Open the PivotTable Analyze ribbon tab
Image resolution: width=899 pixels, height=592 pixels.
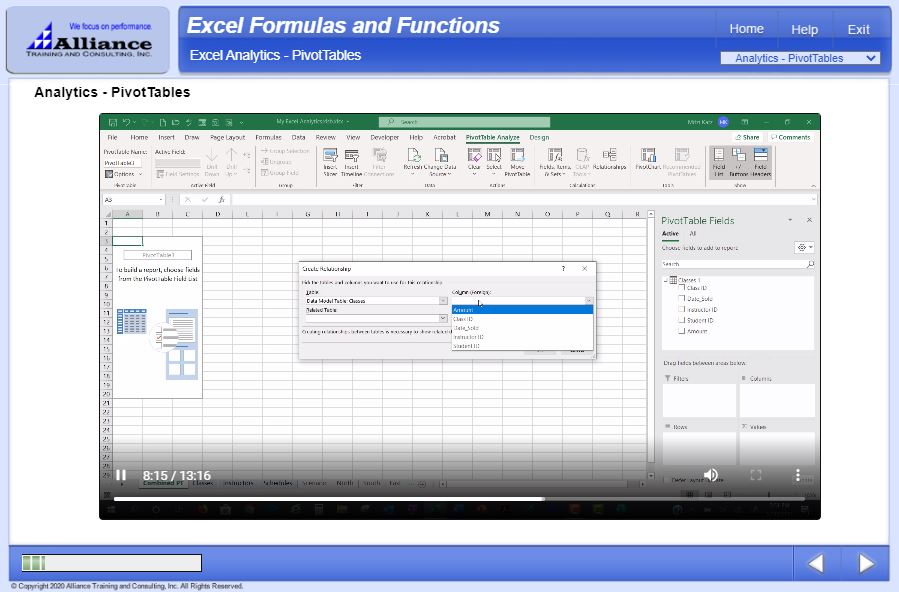coord(492,137)
